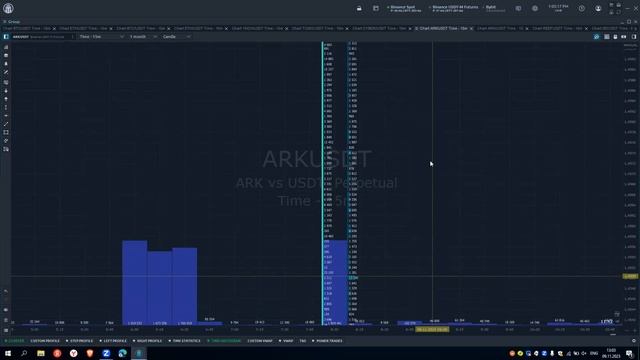Open the Binance Spot connection status
Screen dimensions: 640x360
404,8
